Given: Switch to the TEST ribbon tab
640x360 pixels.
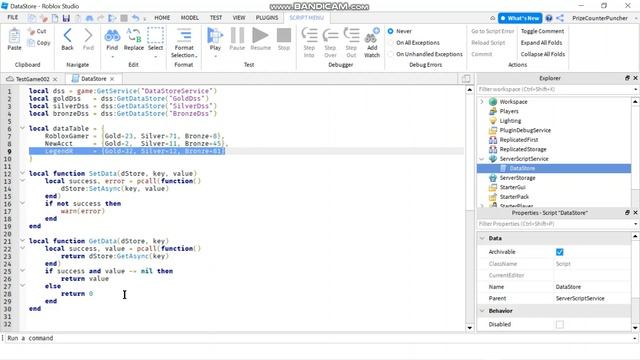Looking at the screenshot, I should pos(216,18).
